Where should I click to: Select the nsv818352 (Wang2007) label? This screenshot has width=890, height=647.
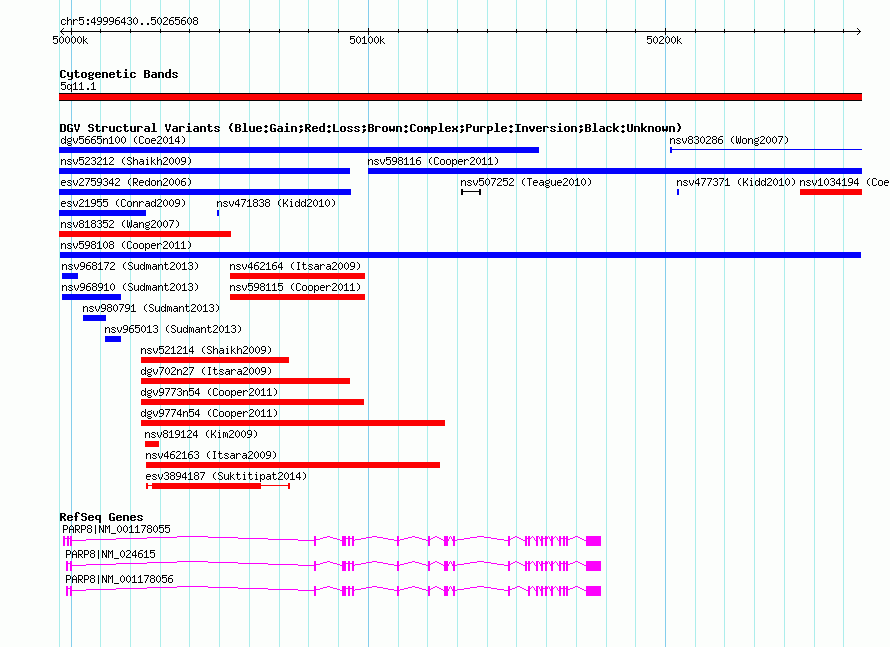pos(120,224)
